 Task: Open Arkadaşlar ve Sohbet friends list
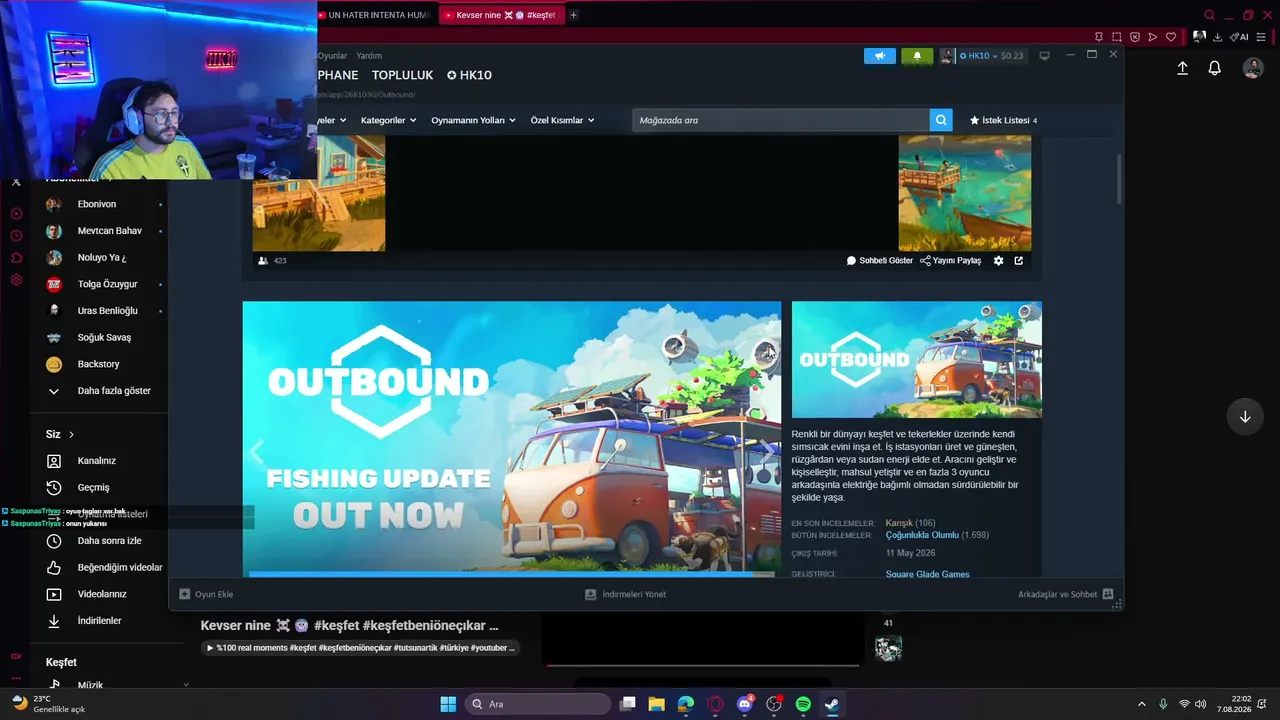click(1065, 594)
